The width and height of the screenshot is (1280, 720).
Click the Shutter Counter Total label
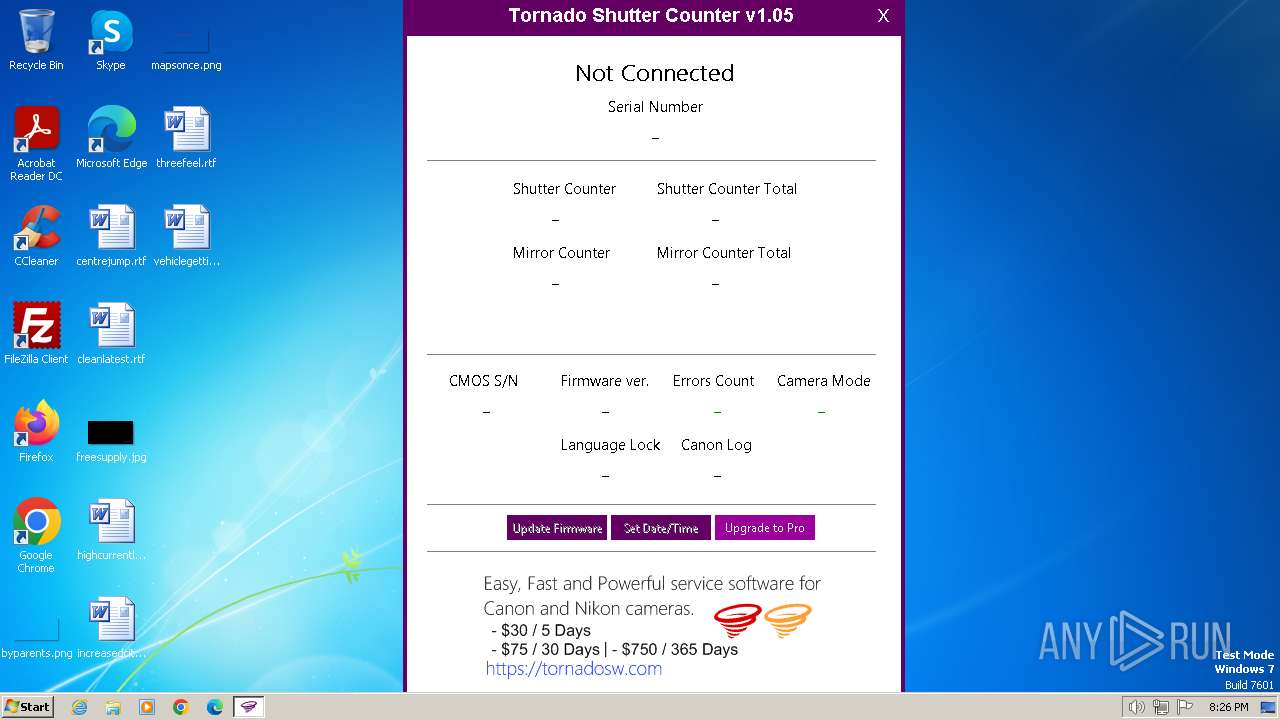coord(727,189)
